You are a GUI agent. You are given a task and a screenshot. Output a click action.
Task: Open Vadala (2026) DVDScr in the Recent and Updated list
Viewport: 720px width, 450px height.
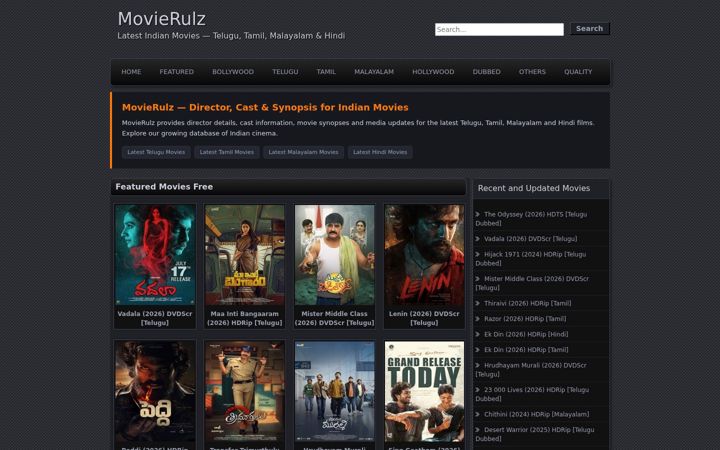point(530,239)
